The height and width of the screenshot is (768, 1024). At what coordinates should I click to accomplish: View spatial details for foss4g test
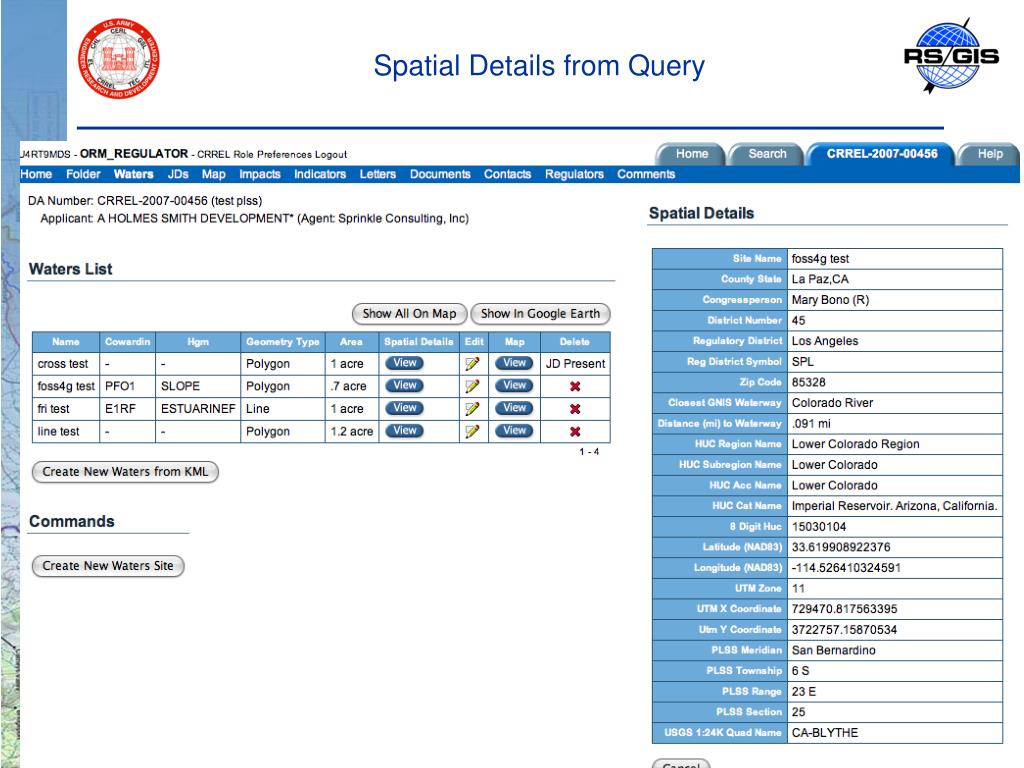click(404, 386)
